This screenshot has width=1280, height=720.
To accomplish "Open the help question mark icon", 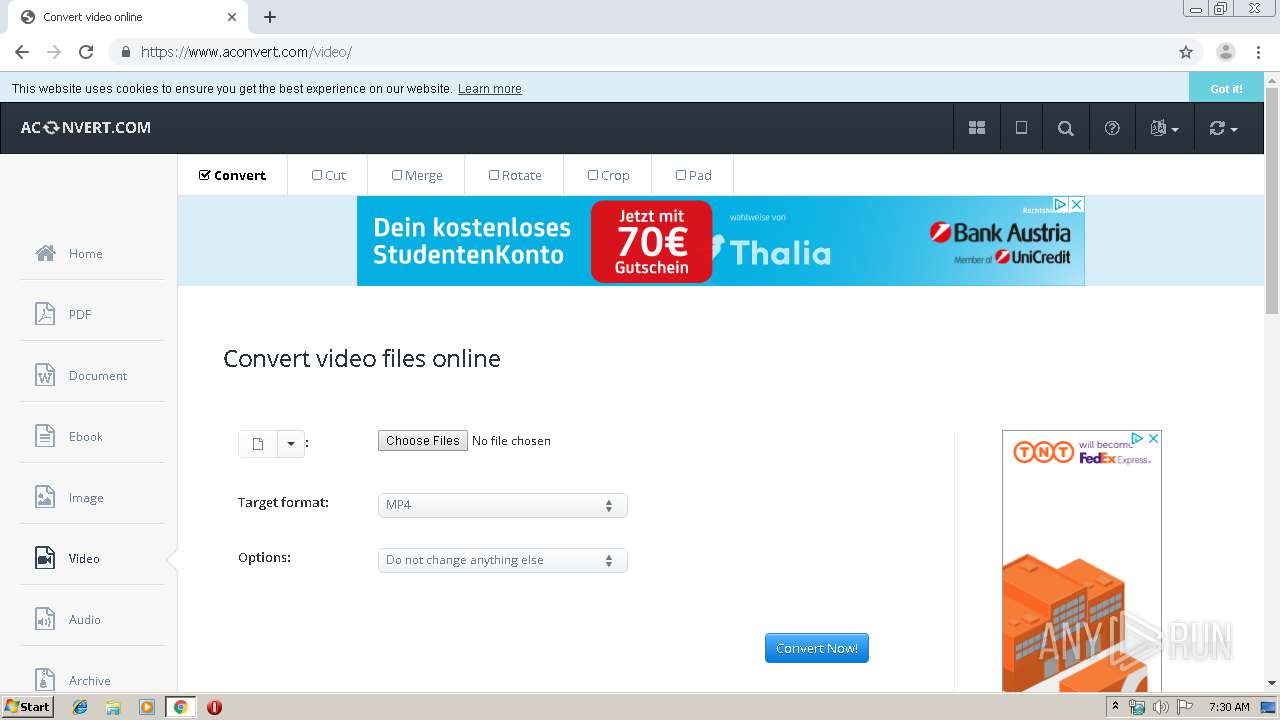I will click(x=1112, y=128).
